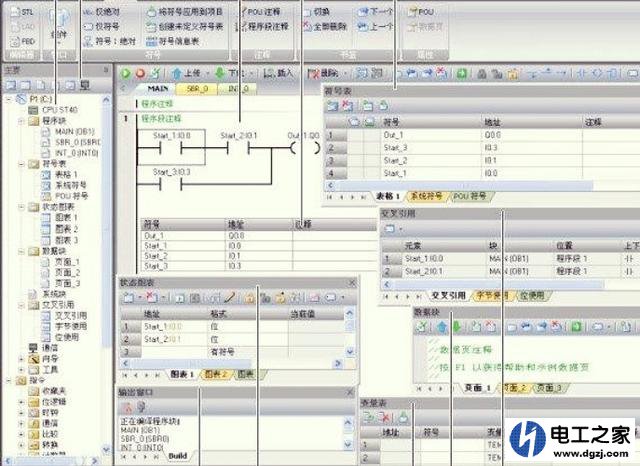Select the Symbolic only addressing option
Screen dimensions: 640x466
[102, 27]
